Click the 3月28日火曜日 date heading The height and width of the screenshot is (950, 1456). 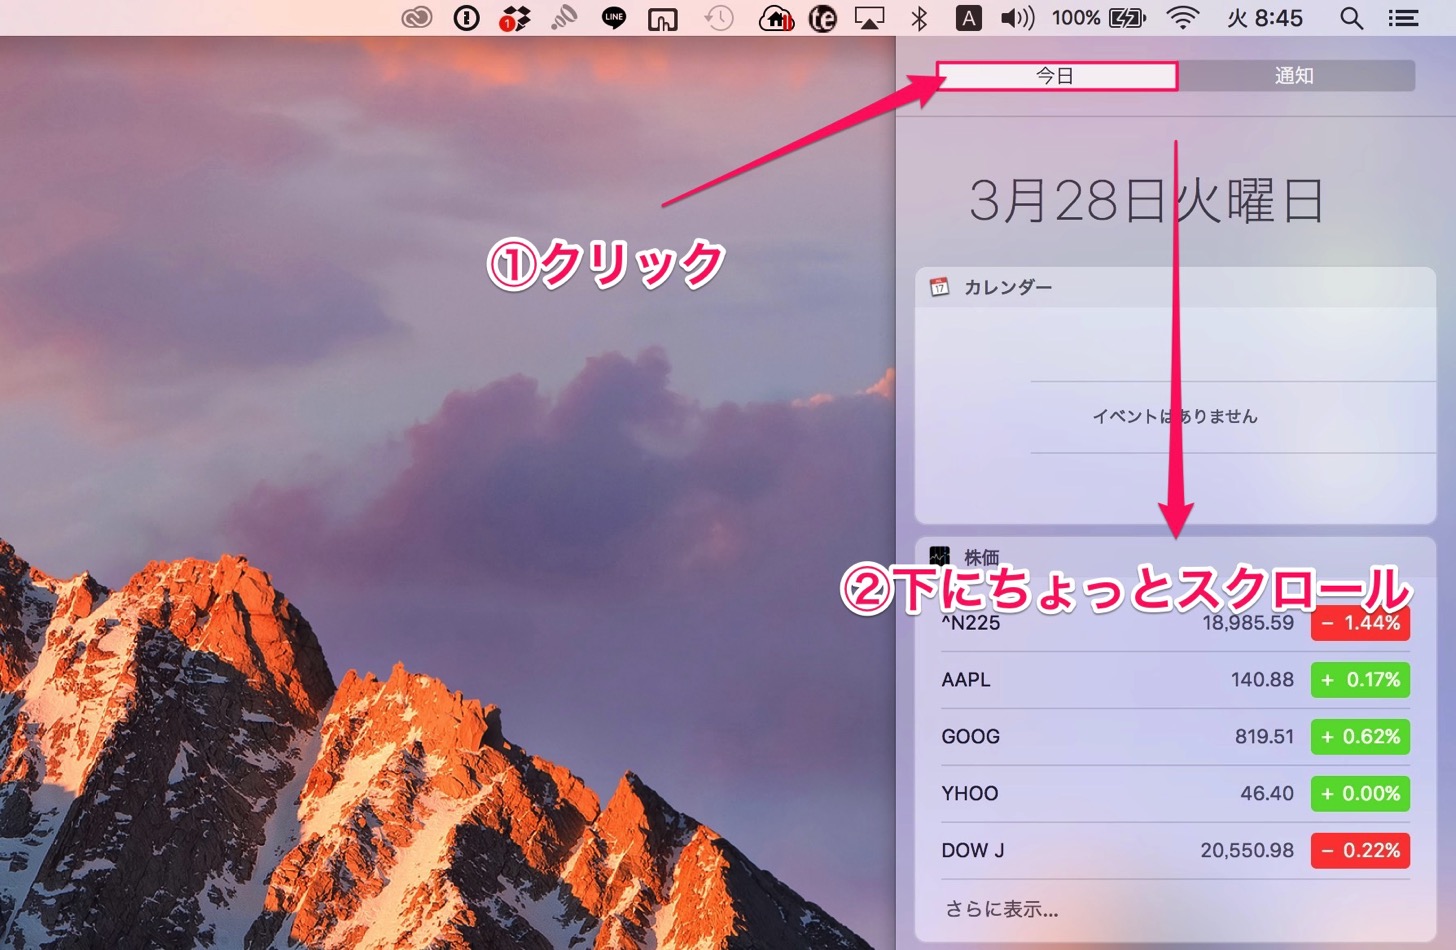[x=1147, y=201]
